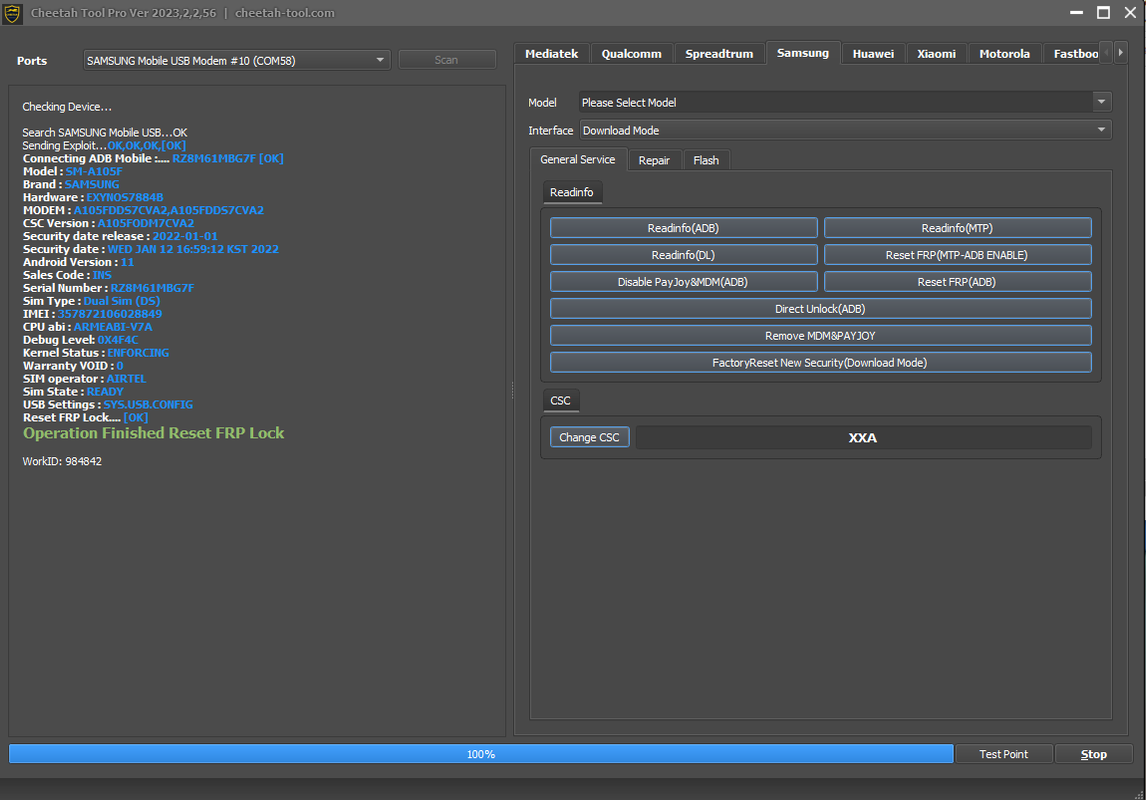Click the Debug Level 0X4F4C value
The width and height of the screenshot is (1146, 800).
coord(118,340)
